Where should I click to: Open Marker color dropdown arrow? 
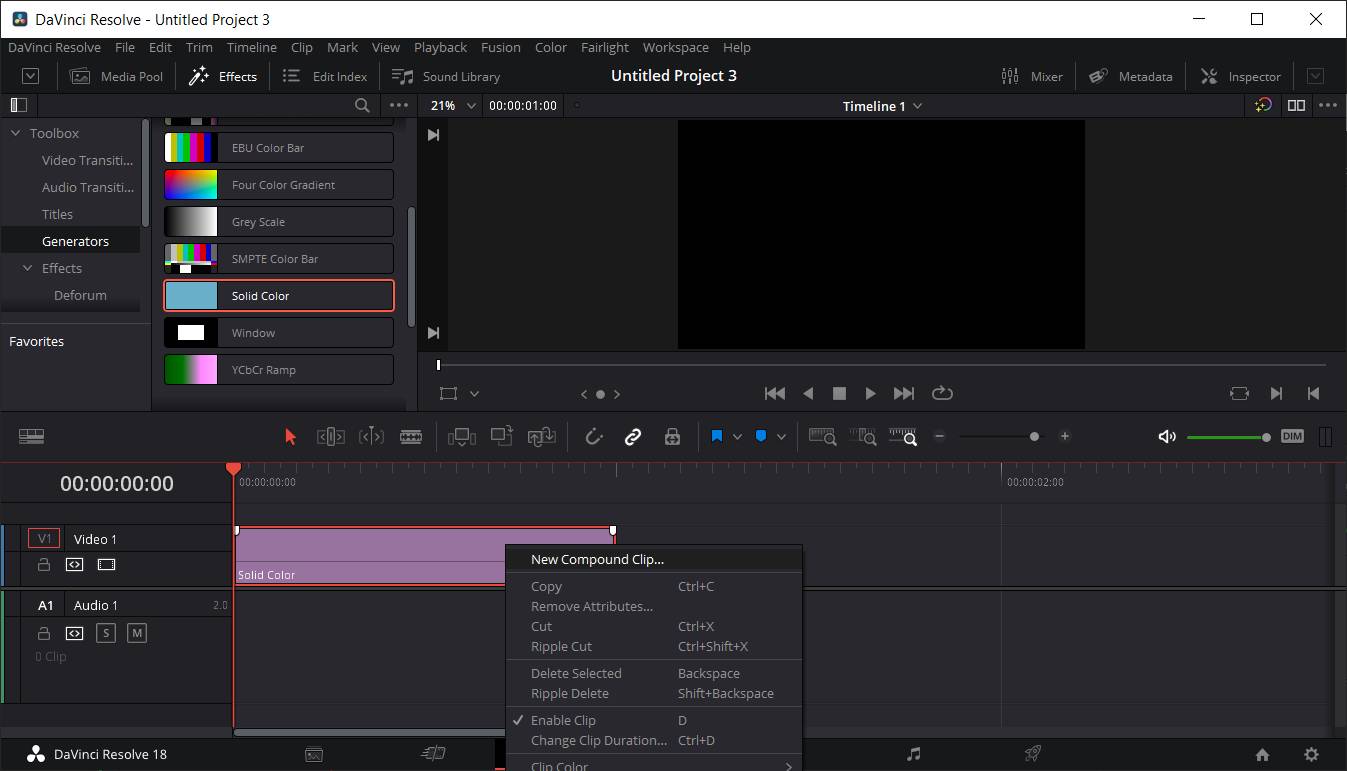(781, 437)
